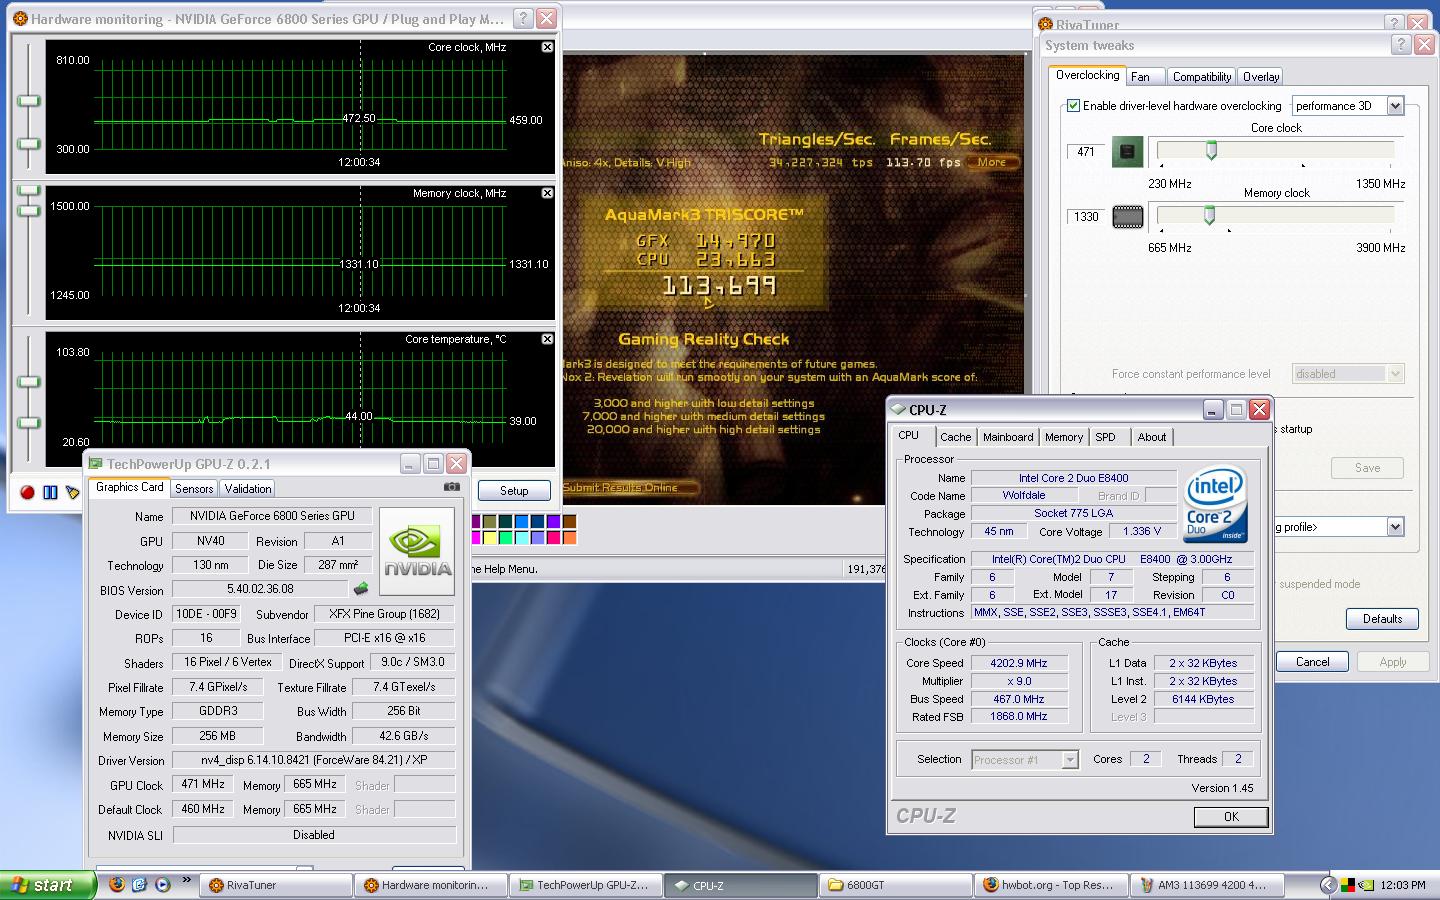Open the Cache tab in CPU-Z
The image size is (1440, 900).
(x=956, y=437)
